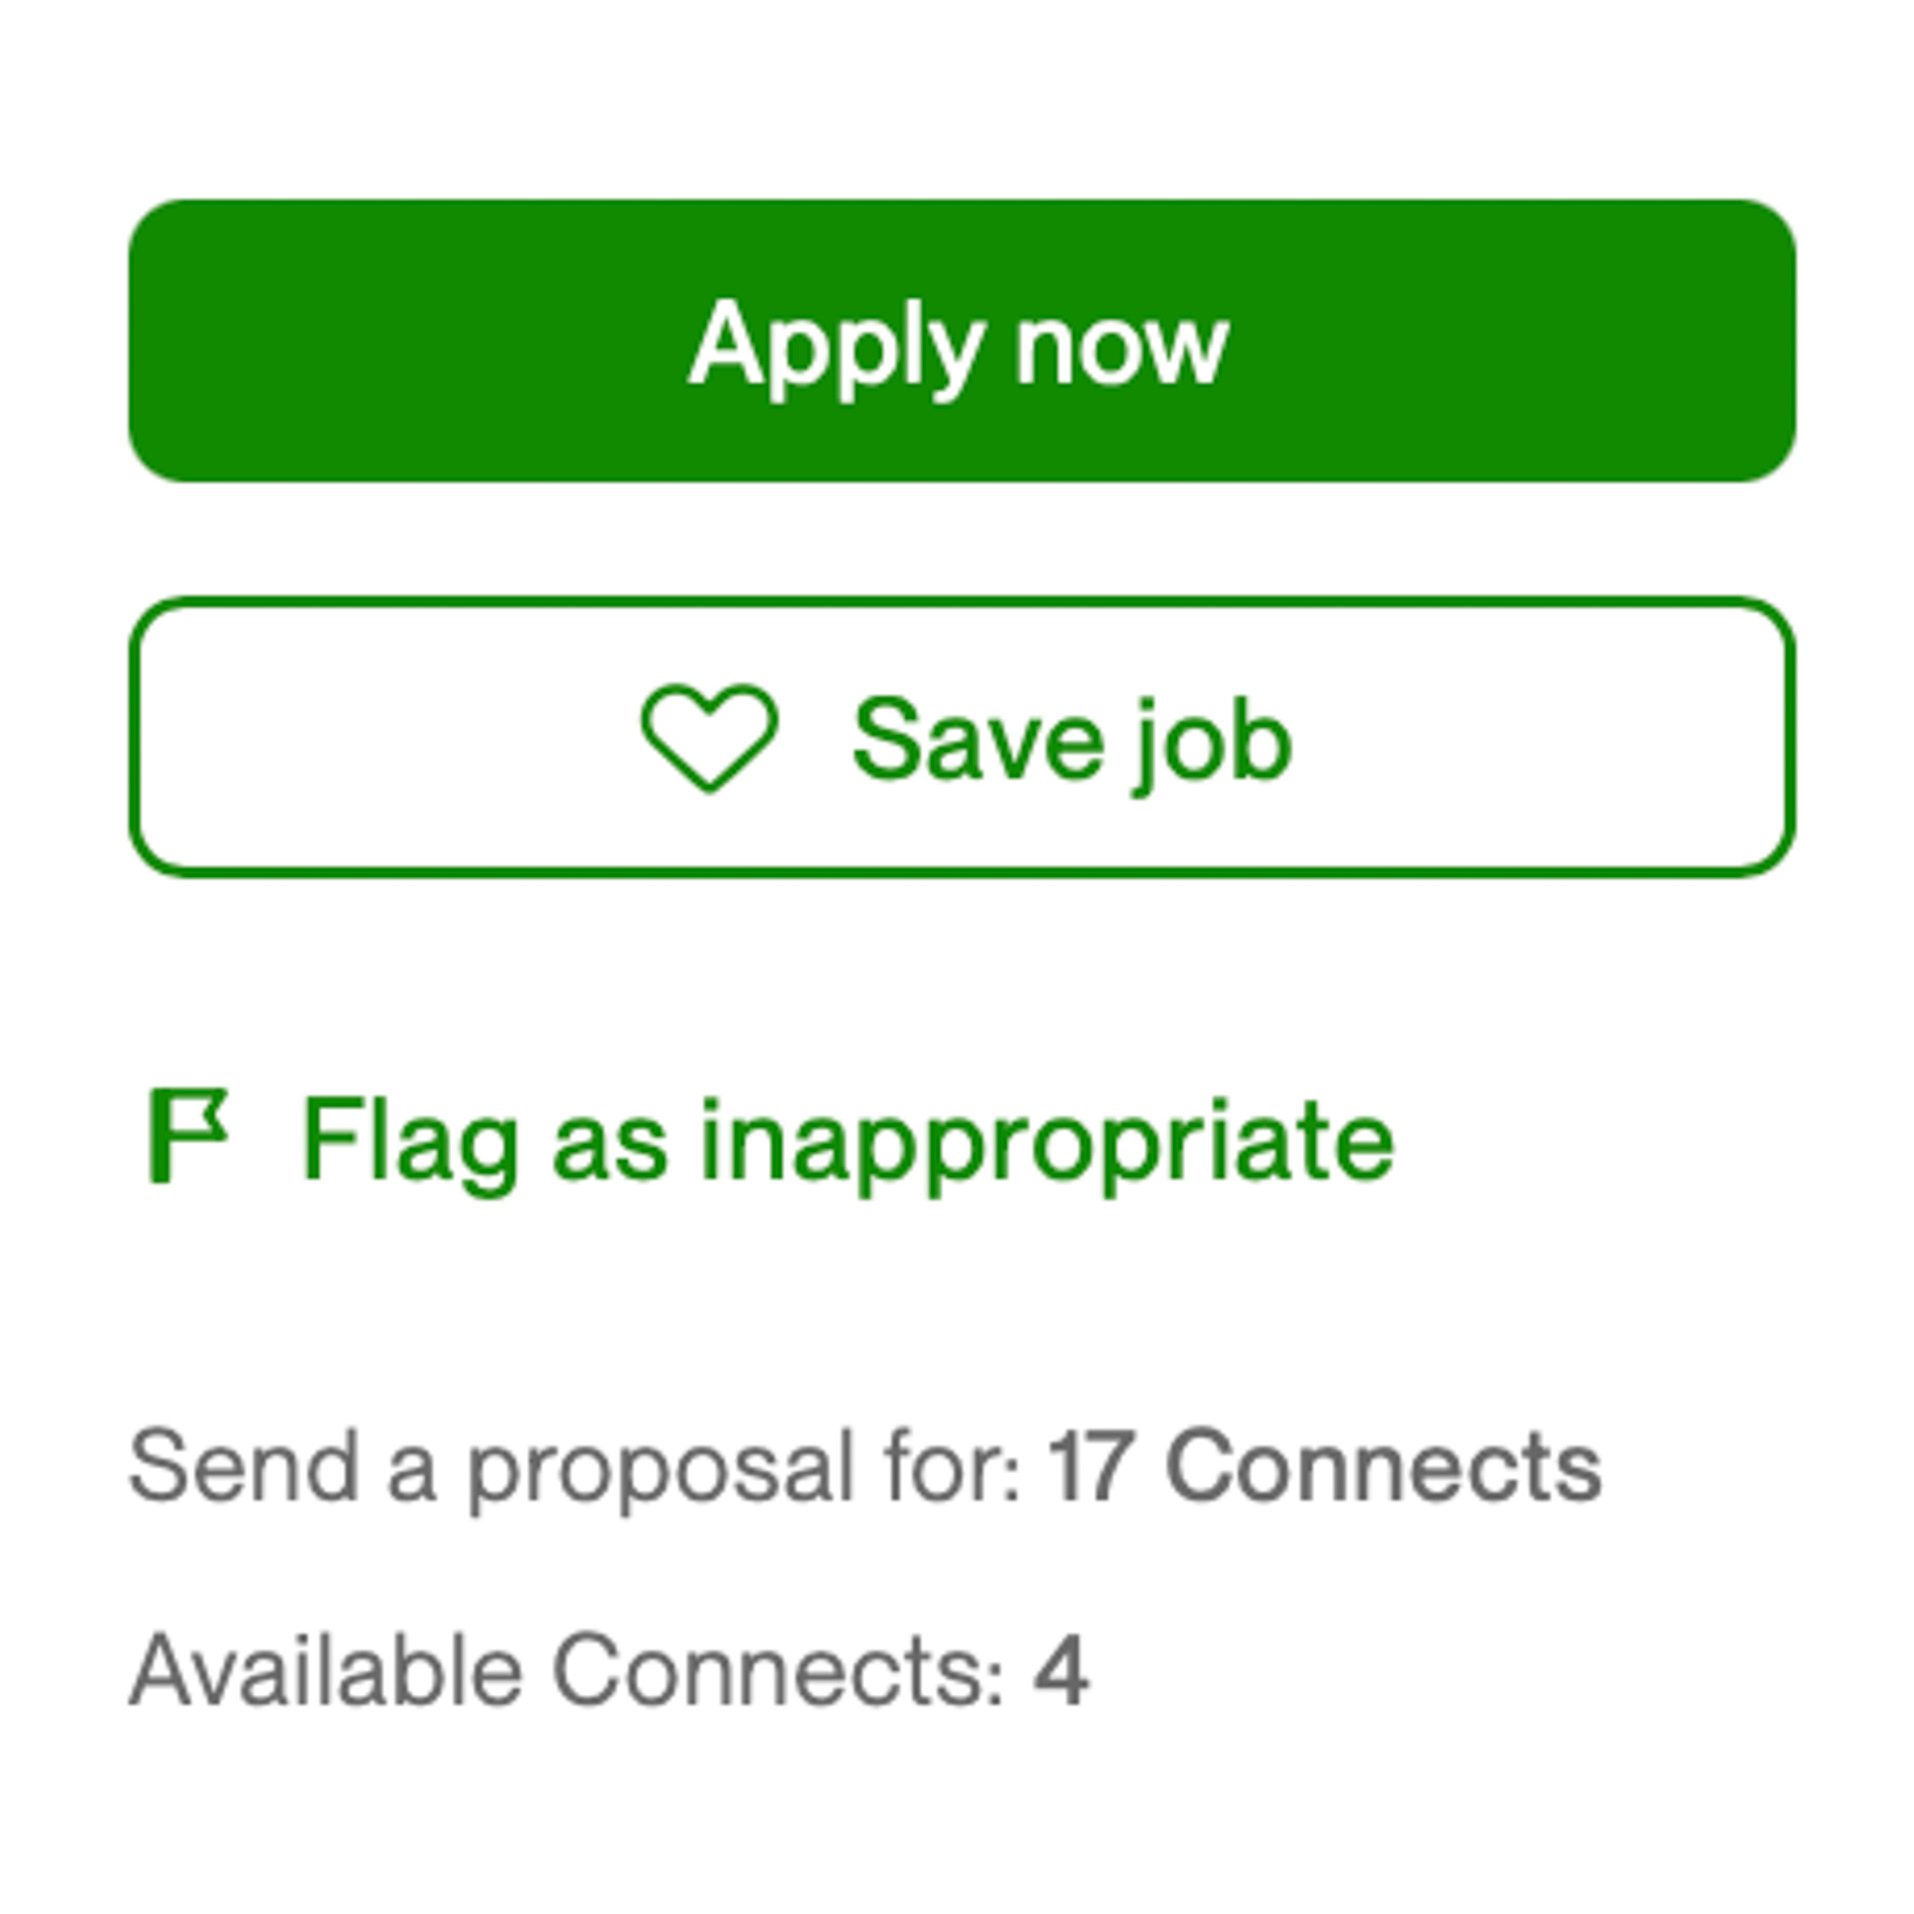Click the word "Flag" in the report link
Viewport: 1914px width, 1914px height.
[x=410, y=1139]
